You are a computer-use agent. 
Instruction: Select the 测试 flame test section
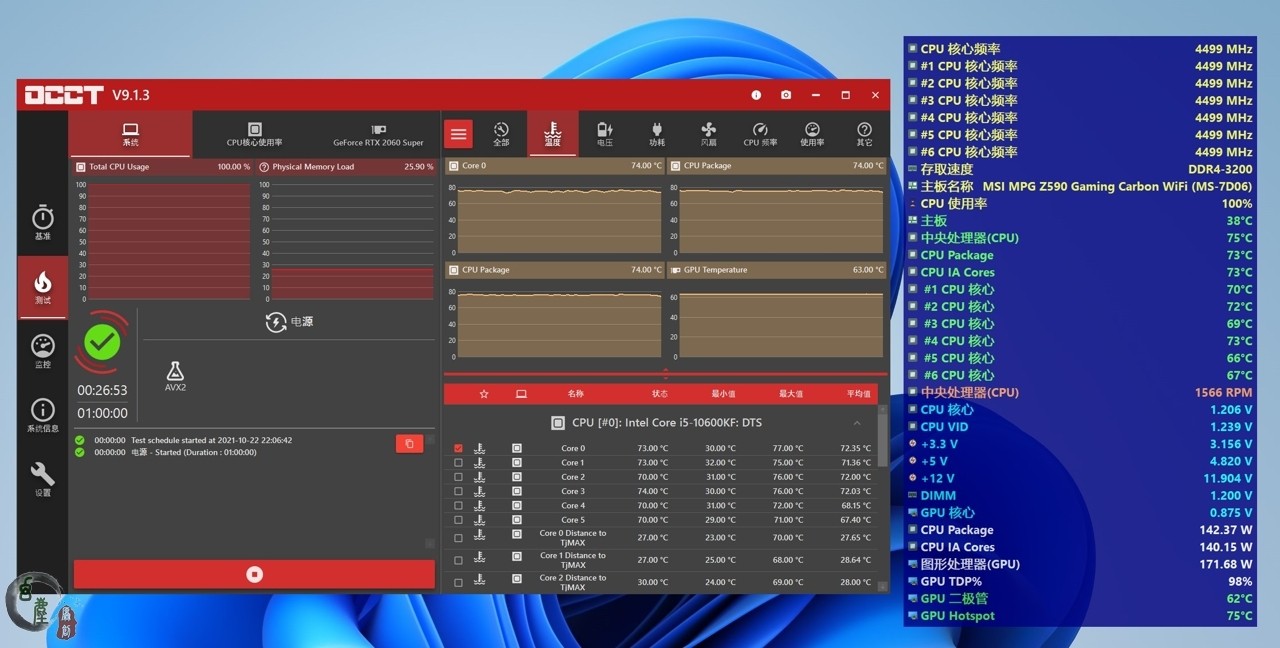point(42,288)
